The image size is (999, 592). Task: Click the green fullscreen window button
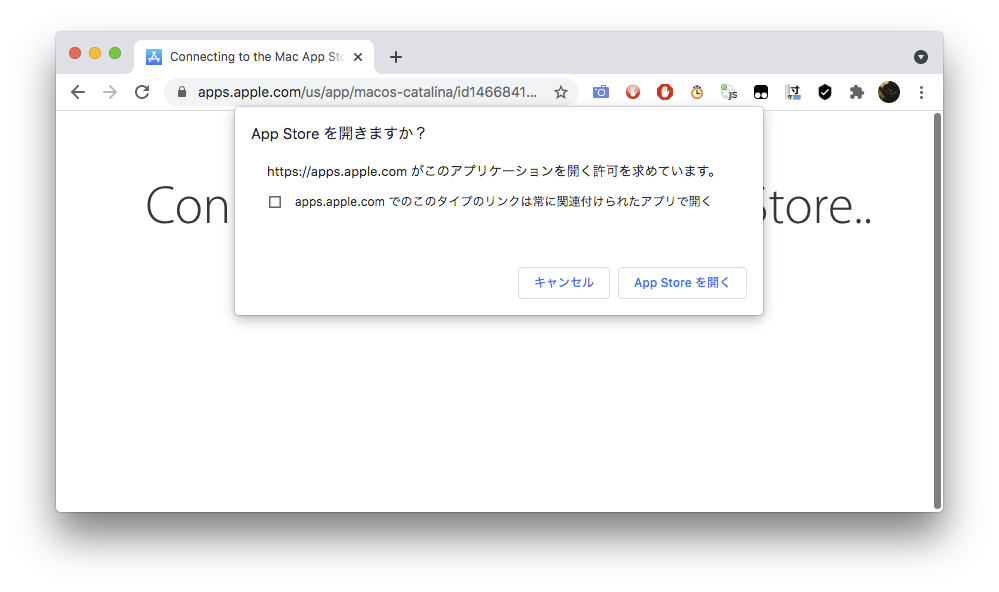click(x=115, y=54)
